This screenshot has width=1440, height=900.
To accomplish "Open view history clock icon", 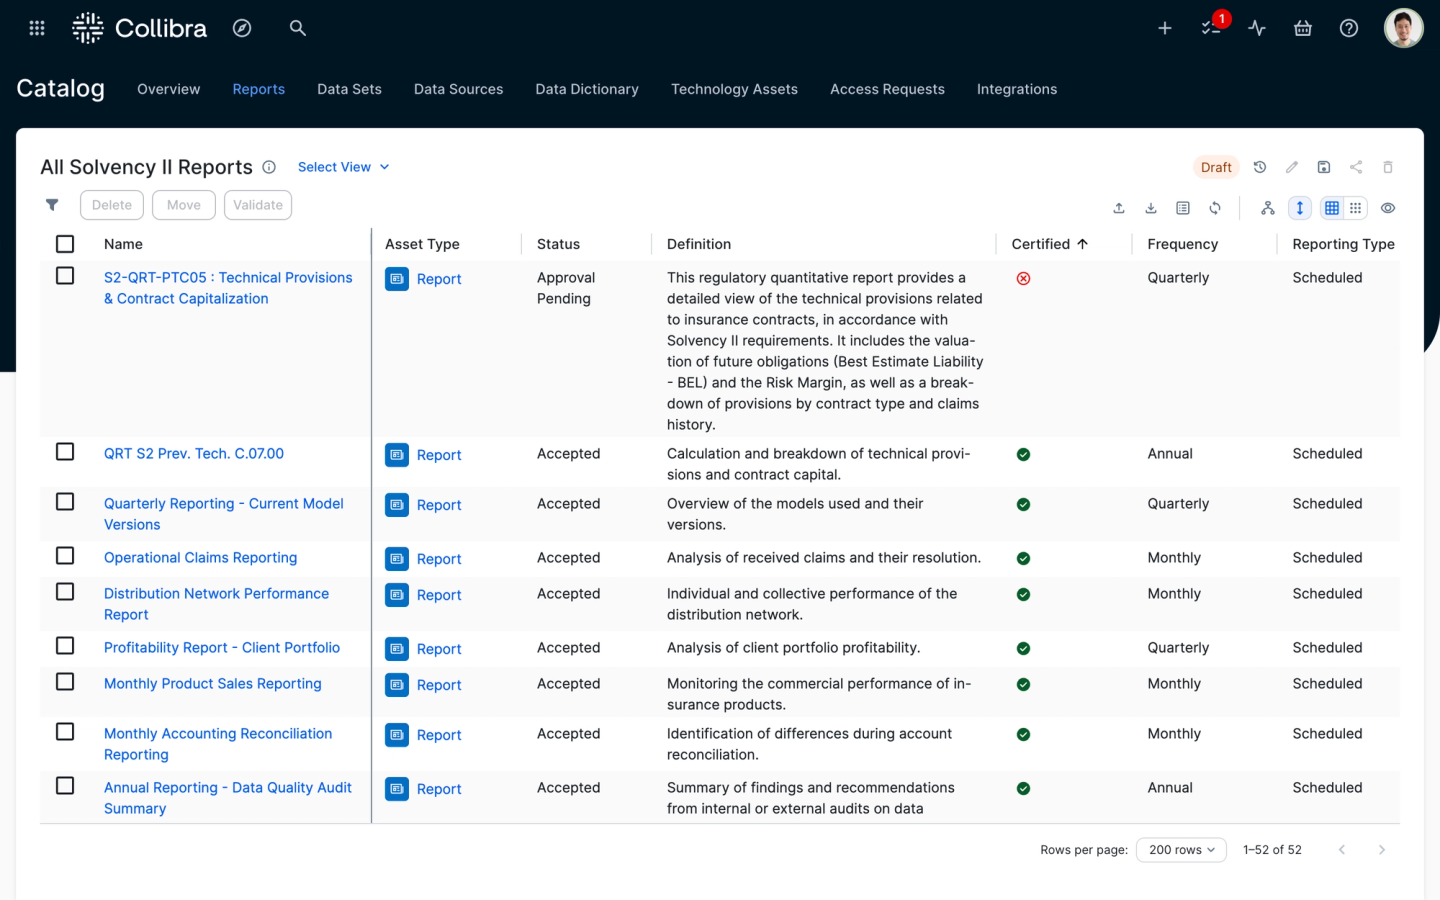I will click(1260, 167).
